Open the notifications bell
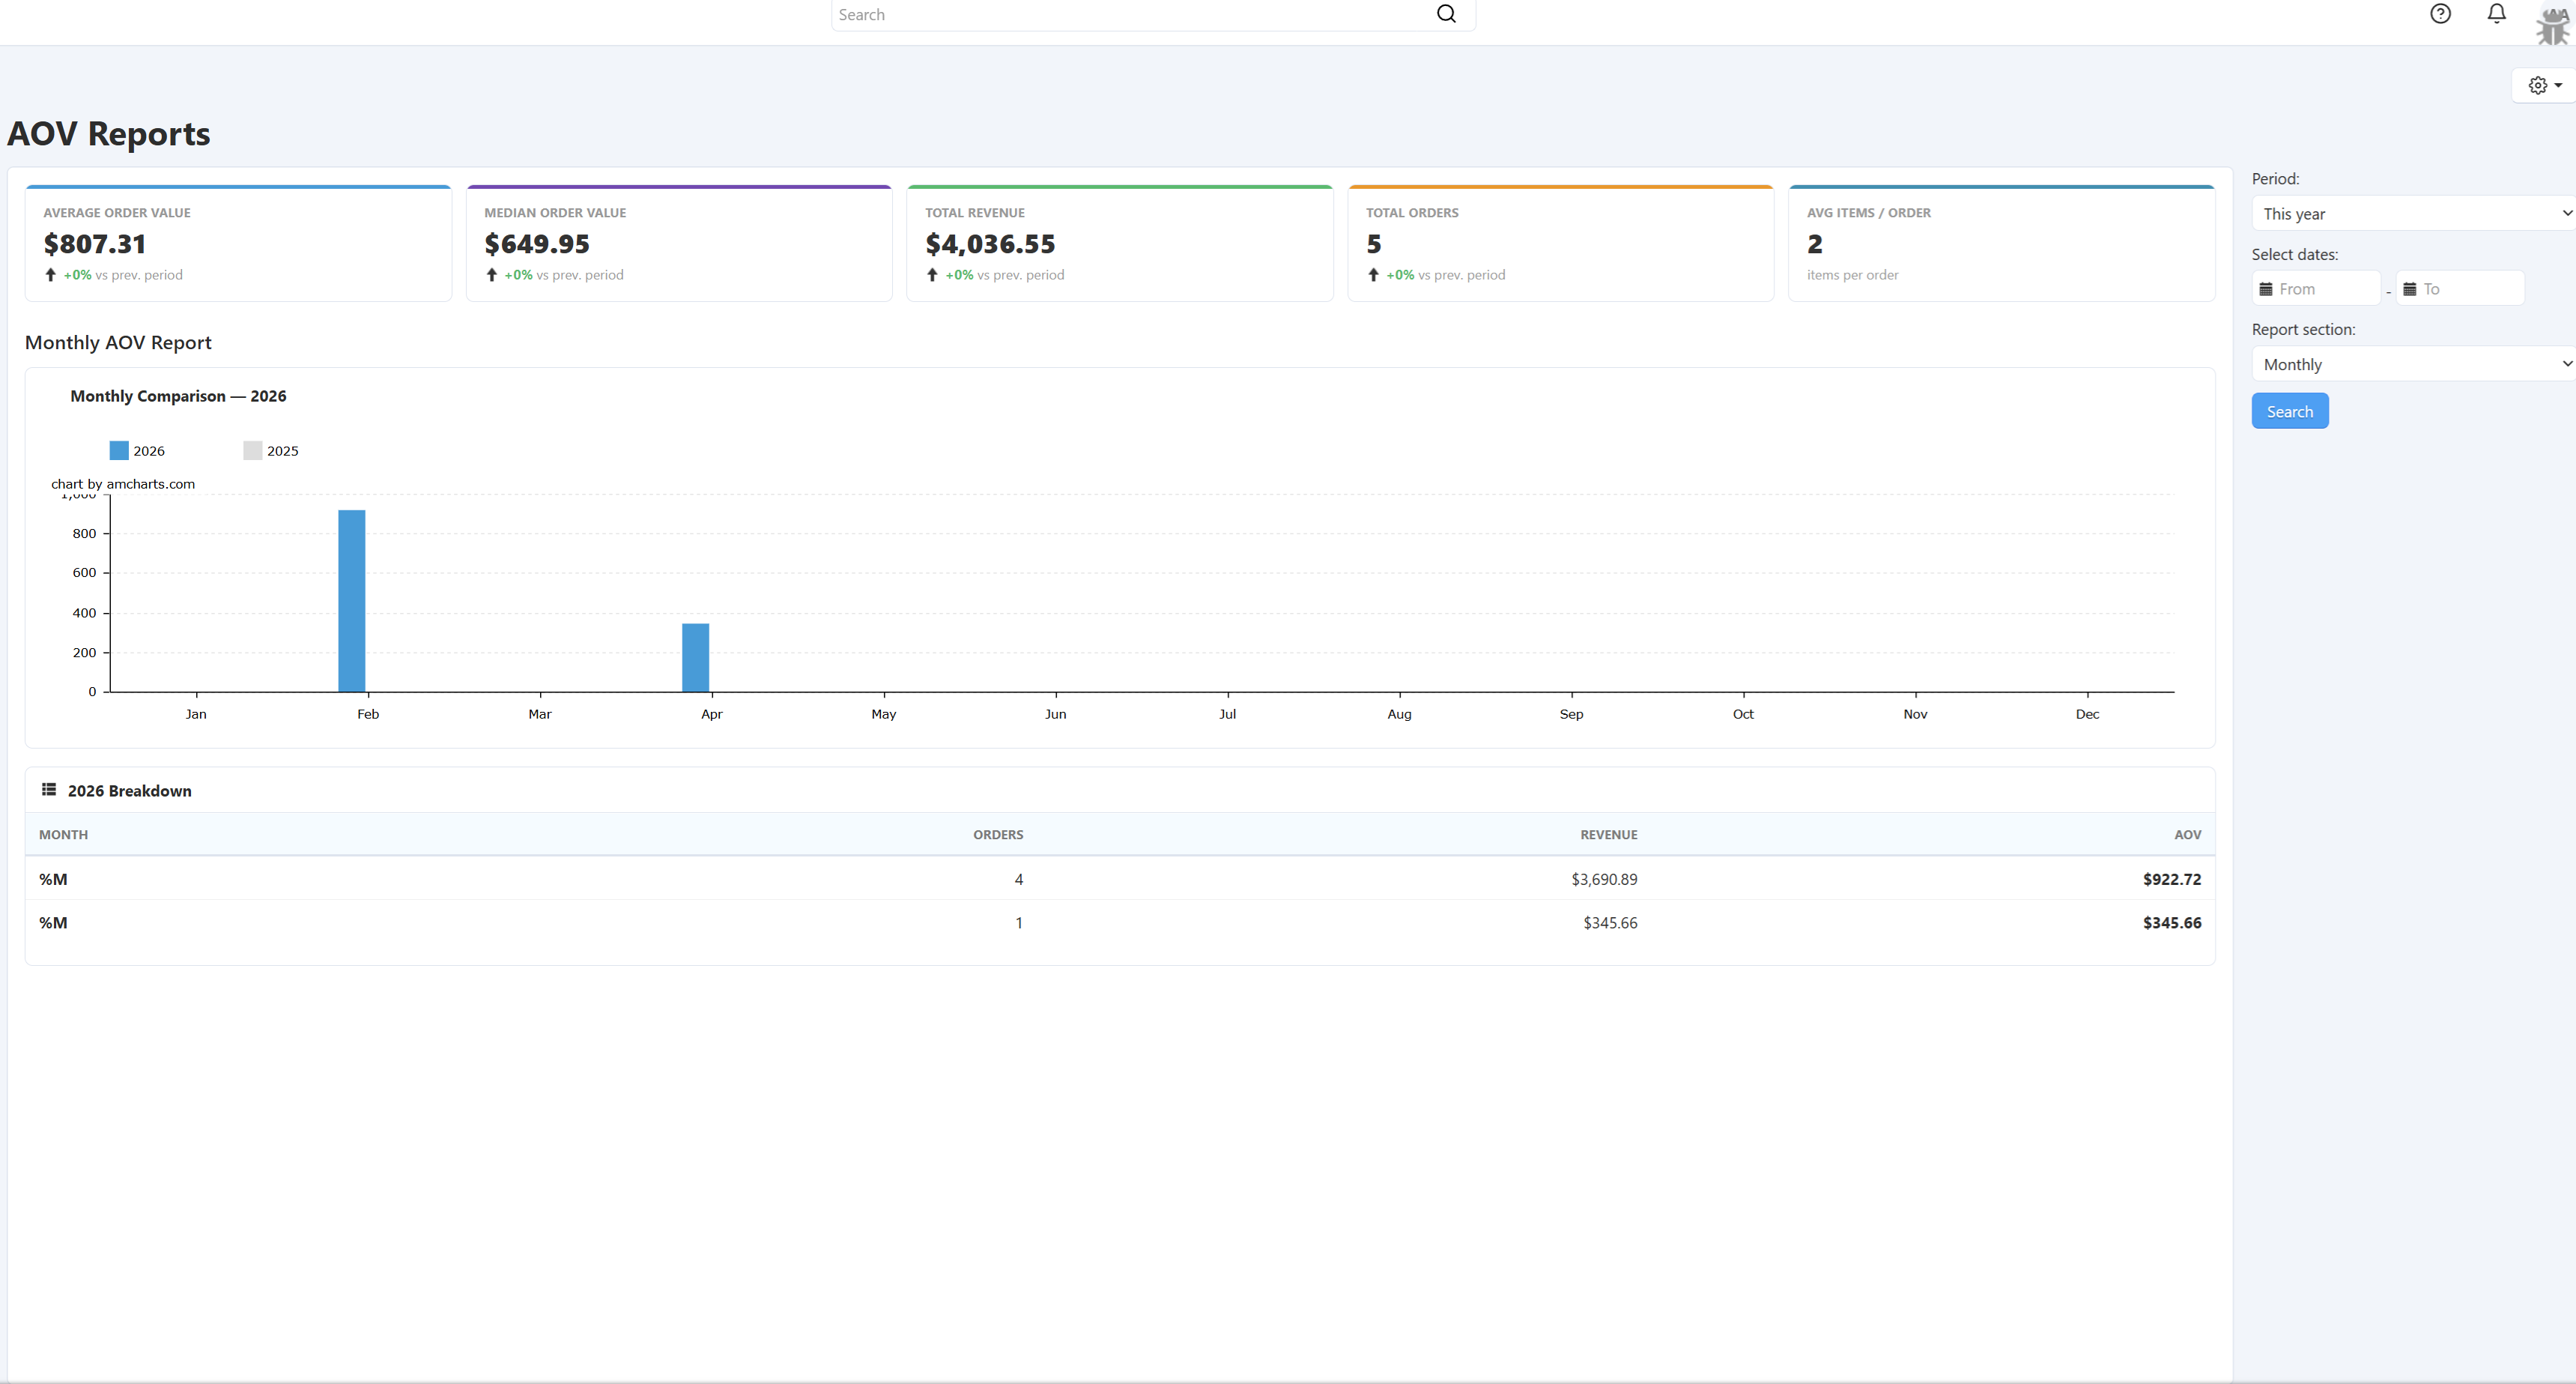Viewport: 2576px width, 1384px height. pyautogui.click(x=2496, y=14)
